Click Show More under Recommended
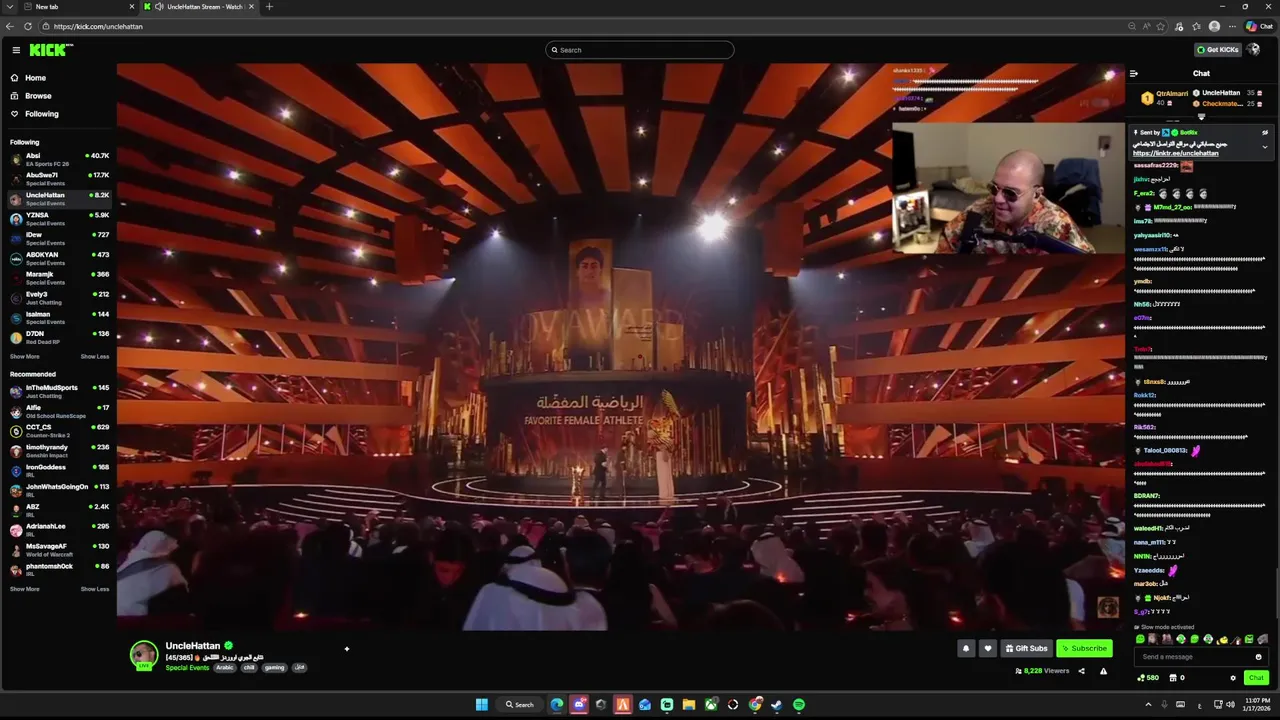1280x720 pixels. (25, 589)
